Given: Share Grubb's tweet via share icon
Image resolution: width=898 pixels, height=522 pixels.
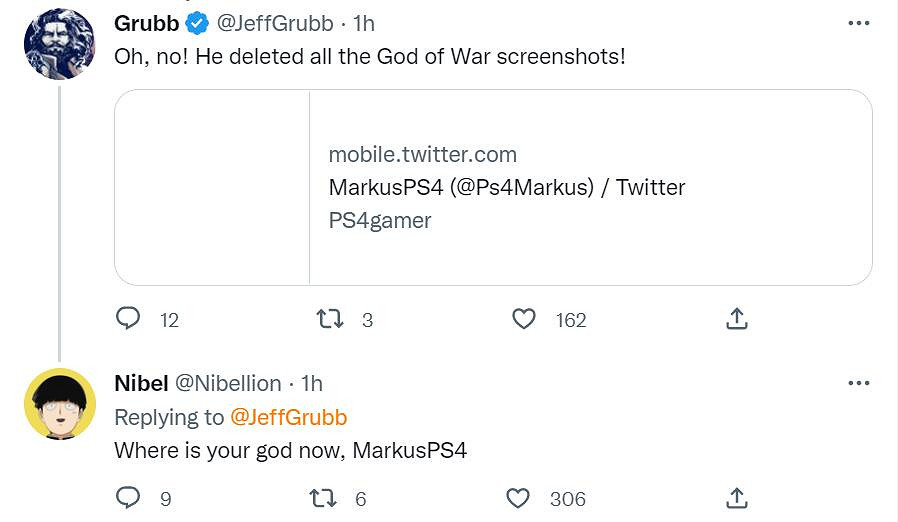Looking at the screenshot, I should [x=736, y=319].
